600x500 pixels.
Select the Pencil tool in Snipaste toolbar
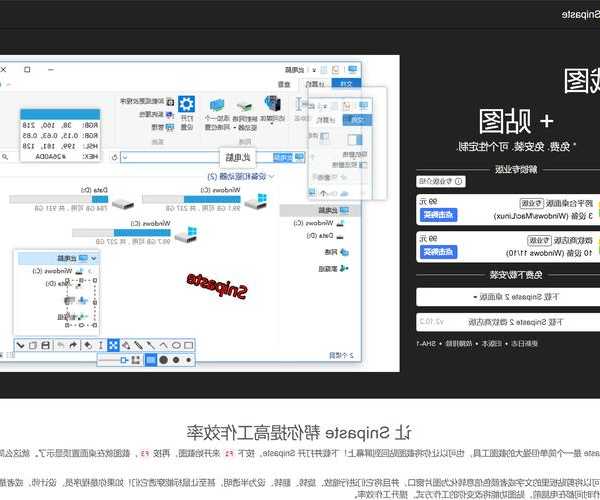point(138,345)
